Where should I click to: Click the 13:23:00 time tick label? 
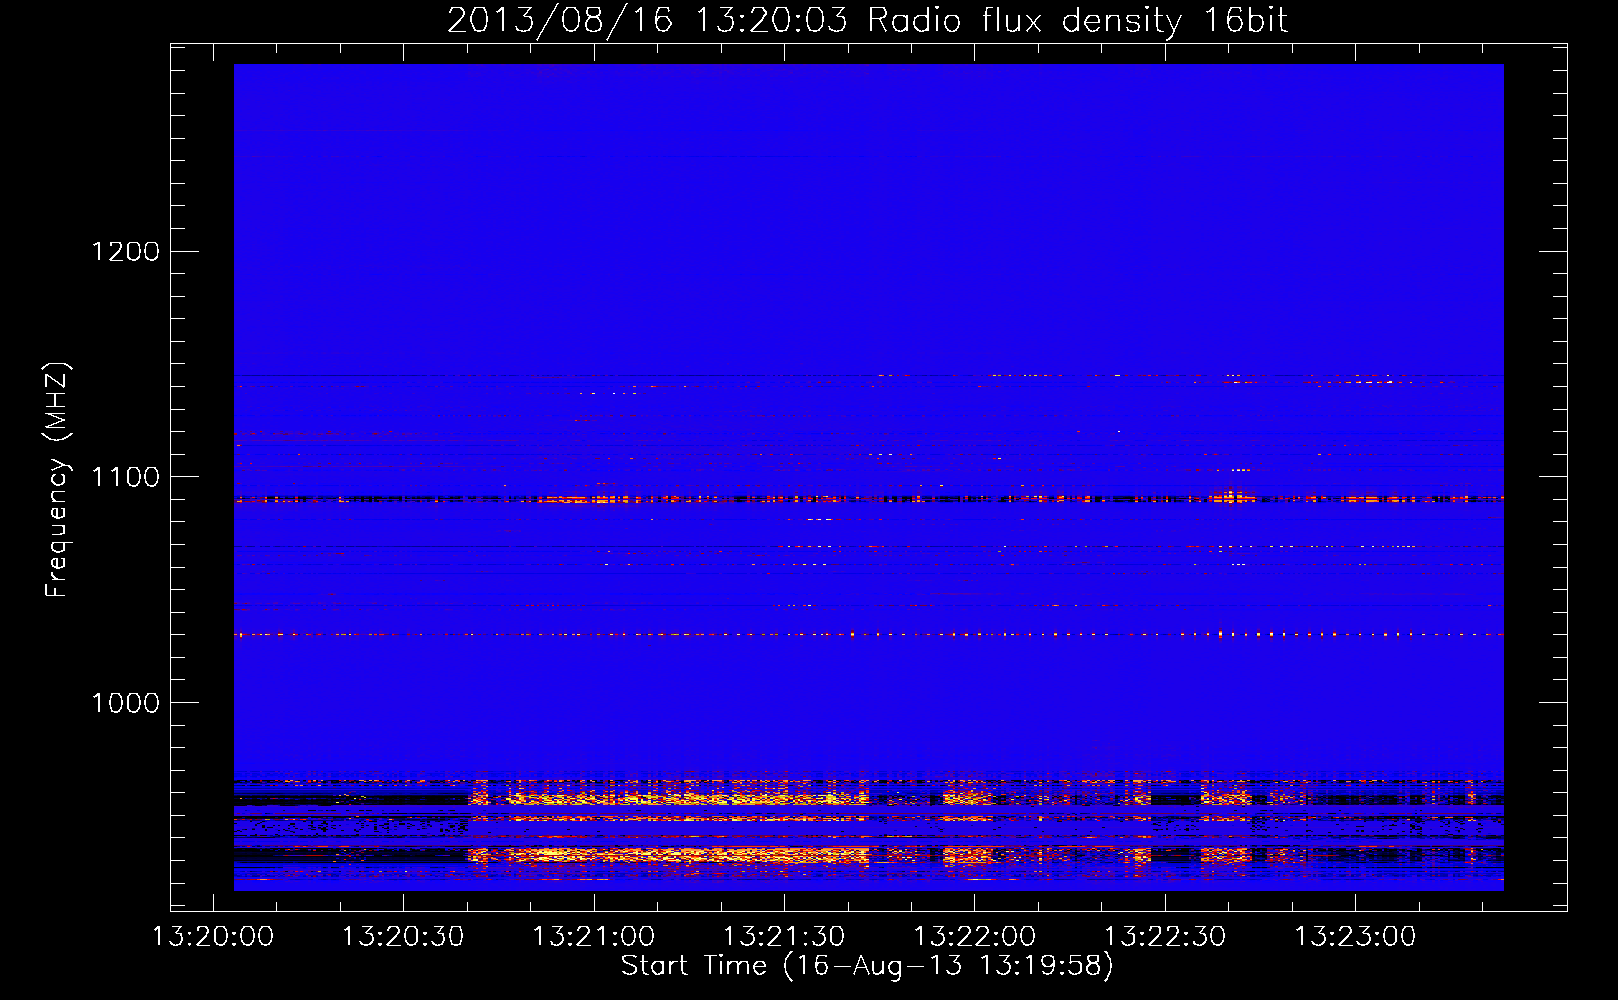pyautogui.click(x=1355, y=937)
